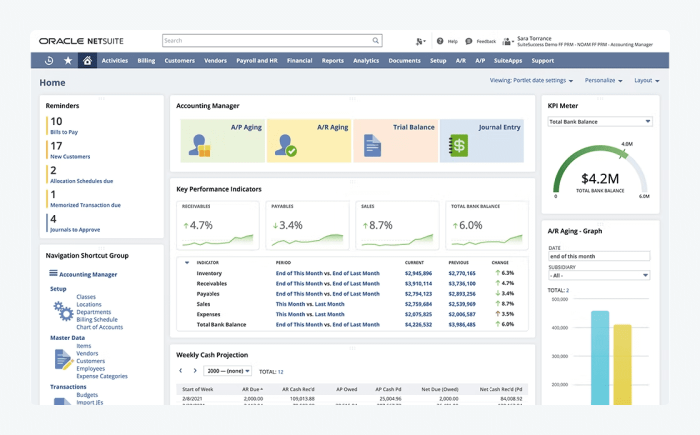This screenshot has width=700, height=435.
Task: Go to previous Weekly Cash Projection page
Action: click(x=181, y=371)
